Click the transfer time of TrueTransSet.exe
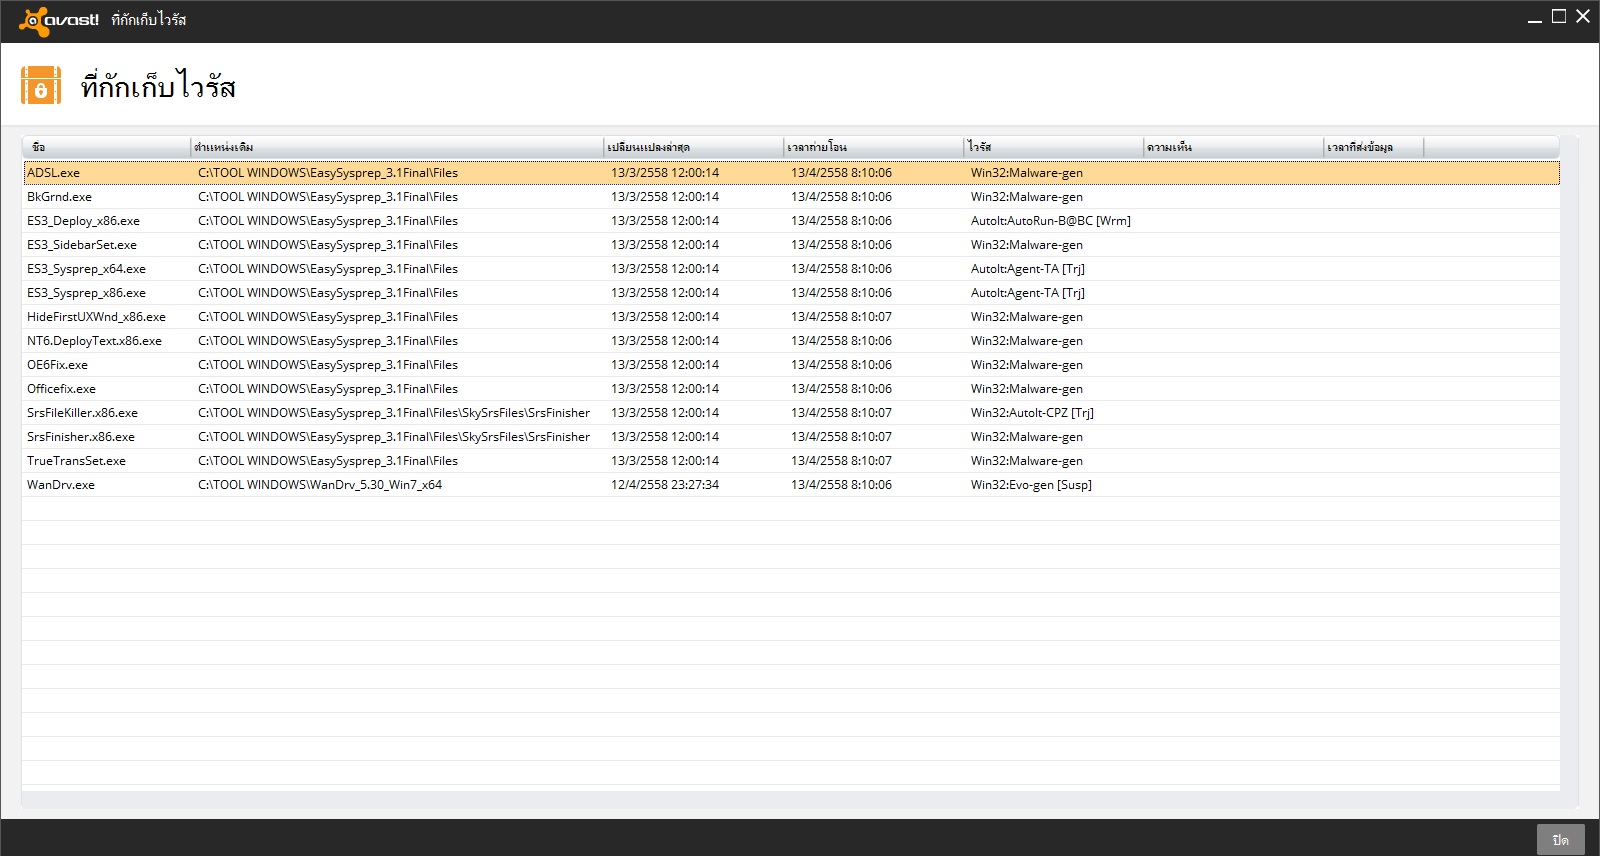The image size is (1600, 856). tap(841, 461)
